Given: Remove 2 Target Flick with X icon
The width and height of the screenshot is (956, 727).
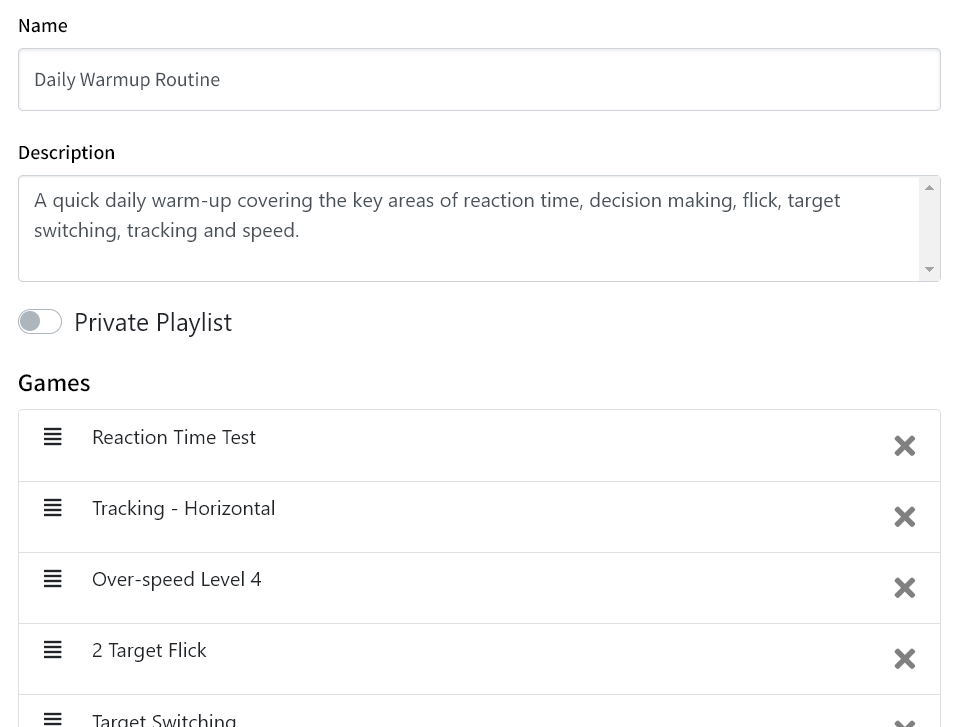Looking at the screenshot, I should 904,659.
